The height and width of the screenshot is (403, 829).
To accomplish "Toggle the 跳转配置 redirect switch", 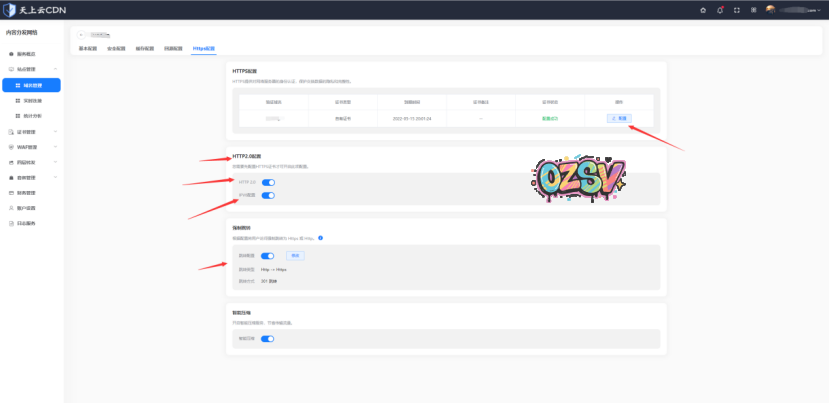I will tap(267, 256).
